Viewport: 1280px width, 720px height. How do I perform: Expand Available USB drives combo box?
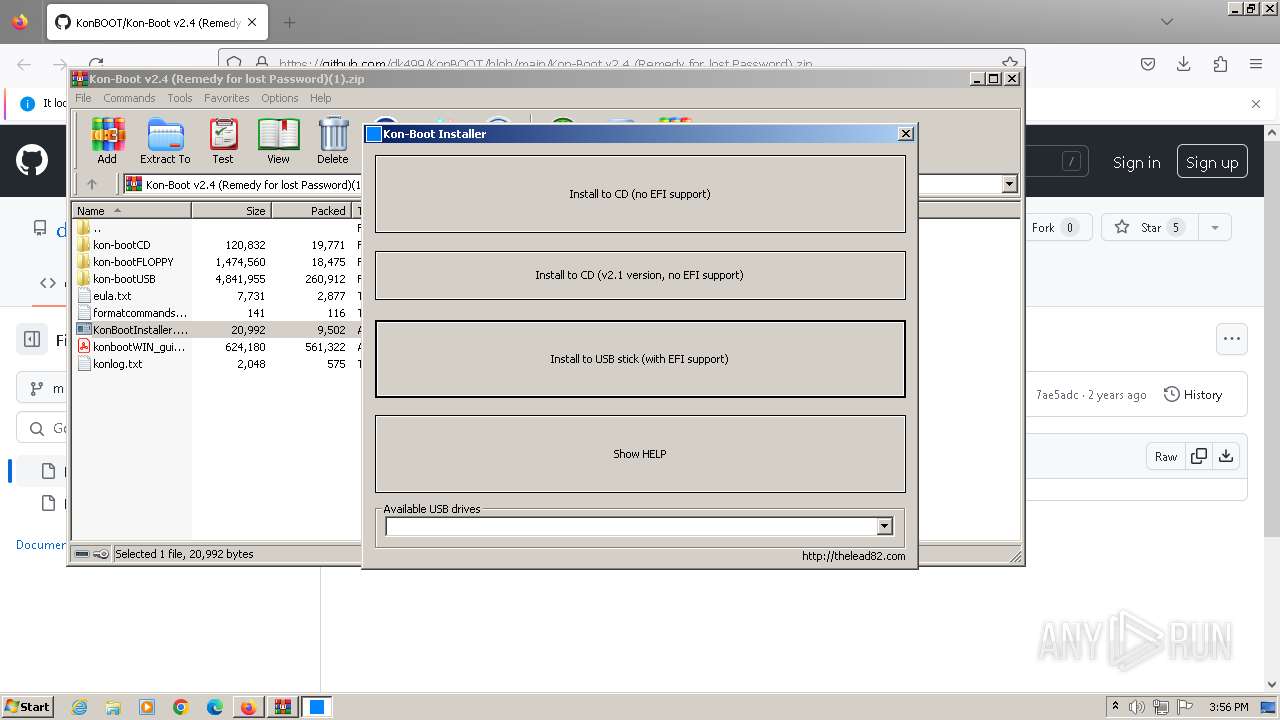pos(884,526)
